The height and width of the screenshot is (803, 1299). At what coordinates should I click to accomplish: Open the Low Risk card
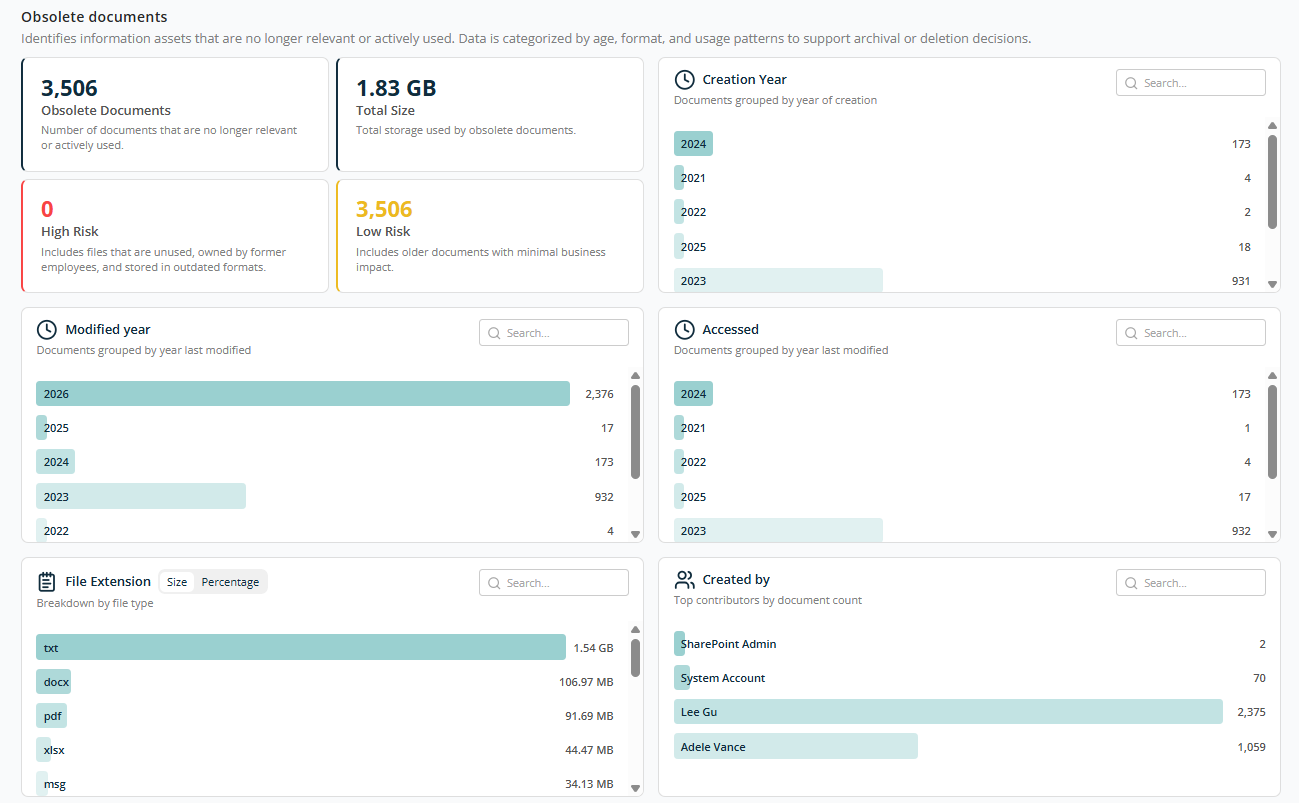pyautogui.click(x=490, y=236)
